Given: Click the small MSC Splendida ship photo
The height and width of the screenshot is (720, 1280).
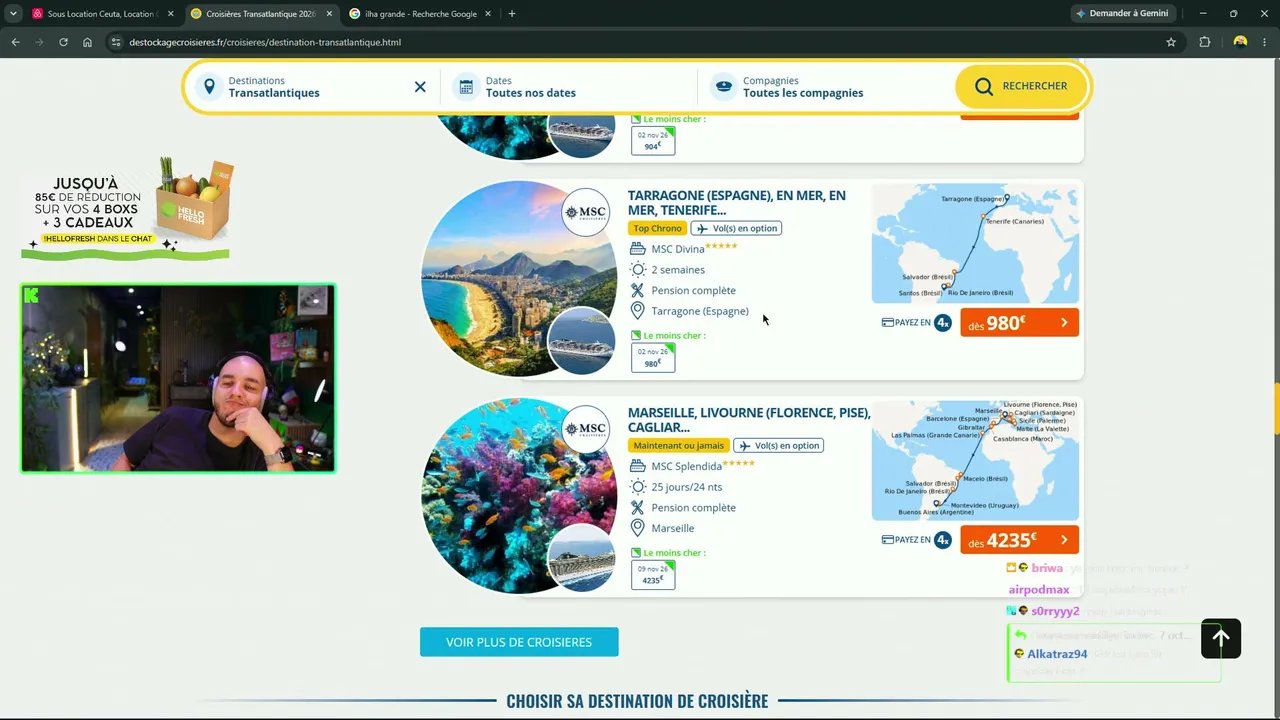Looking at the screenshot, I should point(581,558).
